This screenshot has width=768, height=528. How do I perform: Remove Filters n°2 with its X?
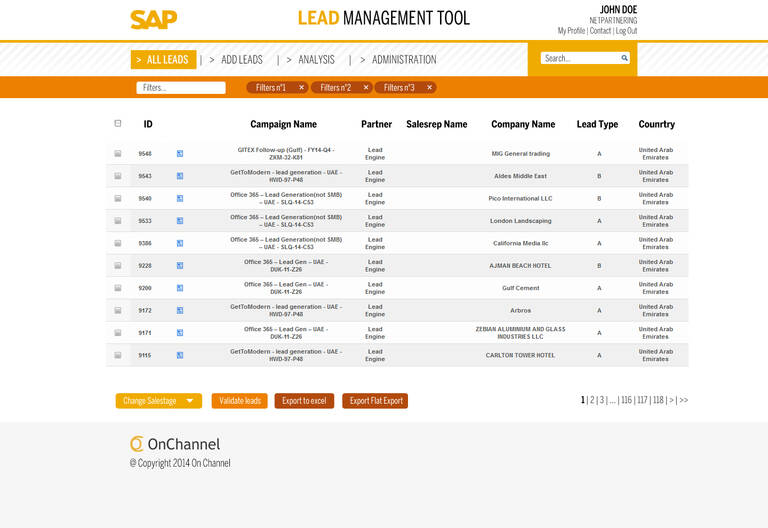365,87
